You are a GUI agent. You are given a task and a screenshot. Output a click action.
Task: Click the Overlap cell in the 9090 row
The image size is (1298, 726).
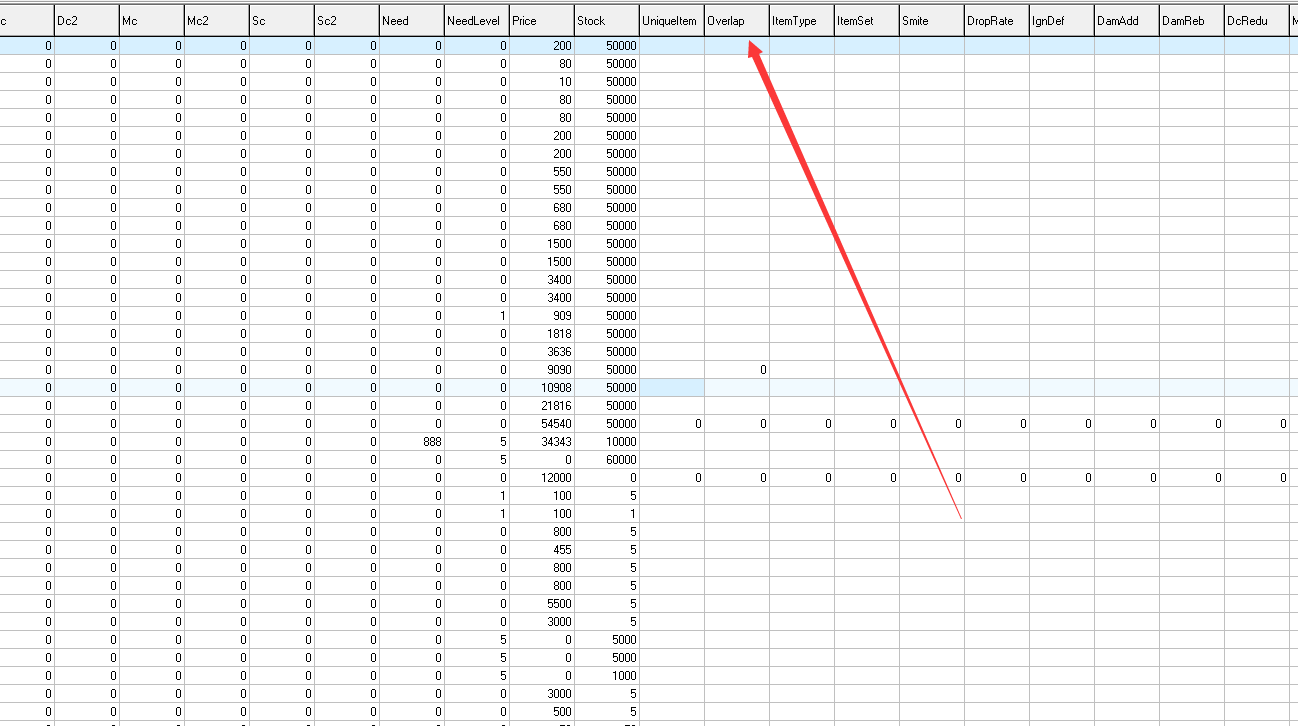pos(737,370)
